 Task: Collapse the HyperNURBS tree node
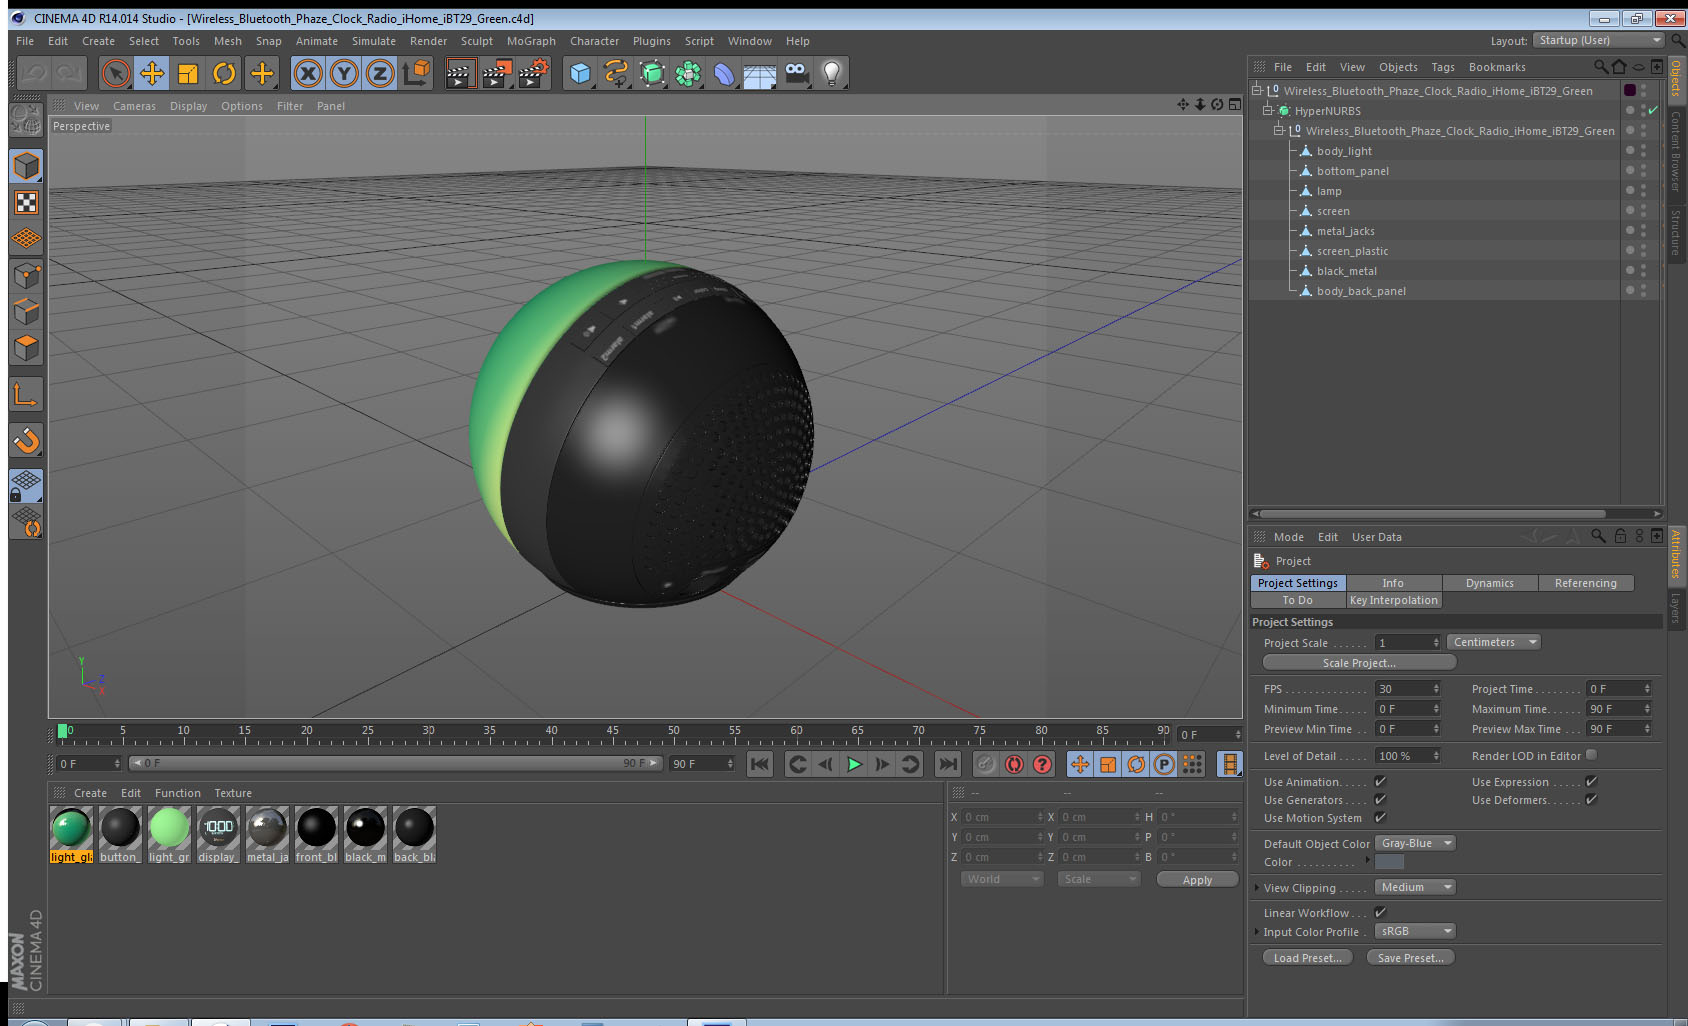tap(1268, 110)
